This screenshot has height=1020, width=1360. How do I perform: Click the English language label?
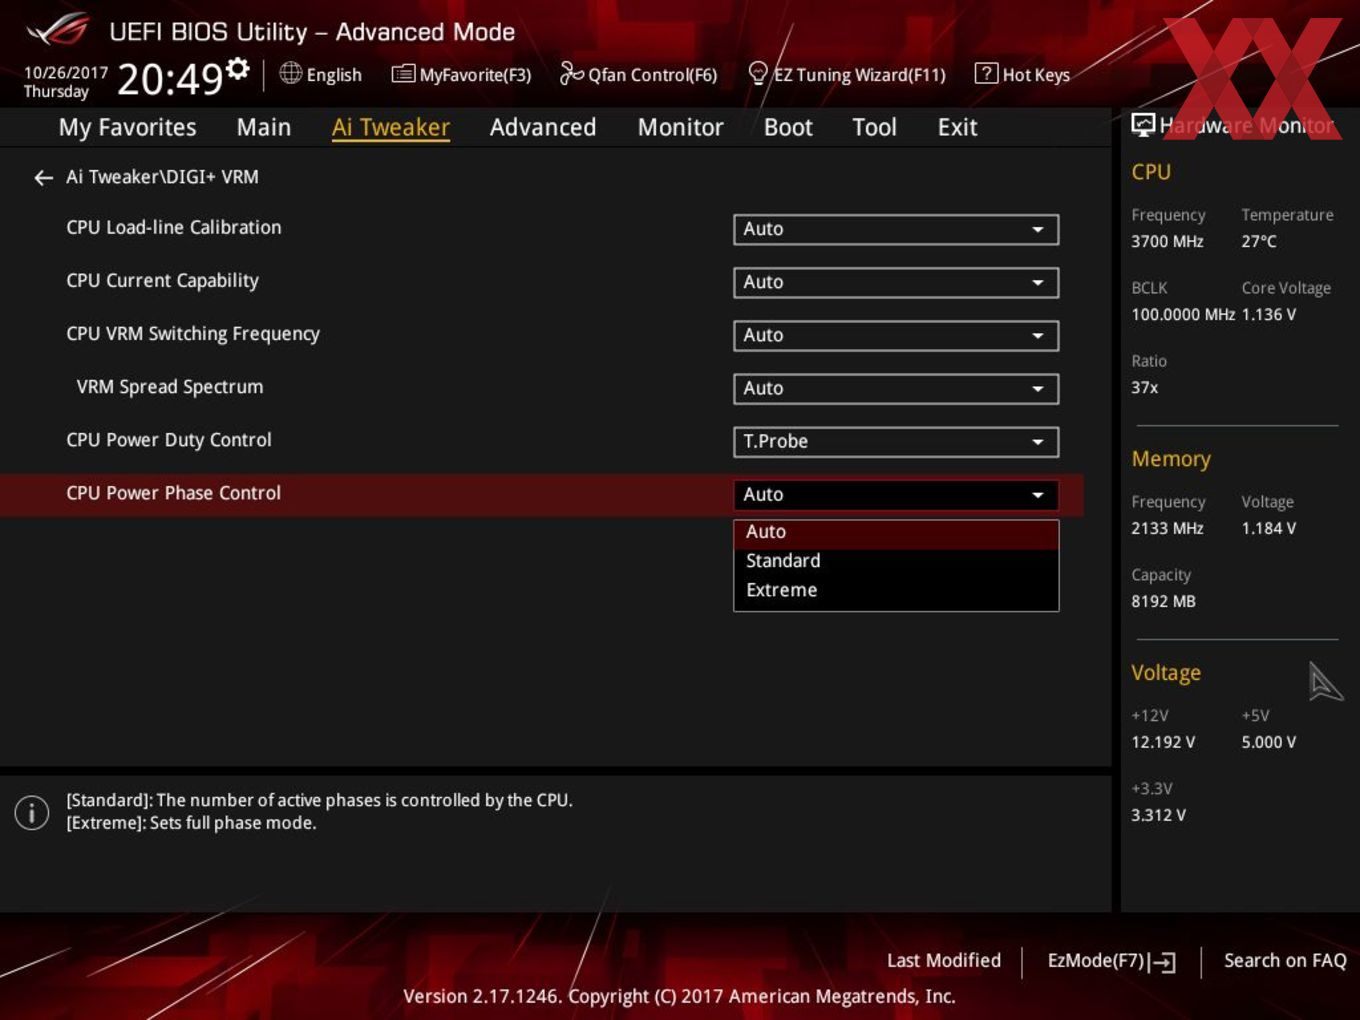[334, 75]
